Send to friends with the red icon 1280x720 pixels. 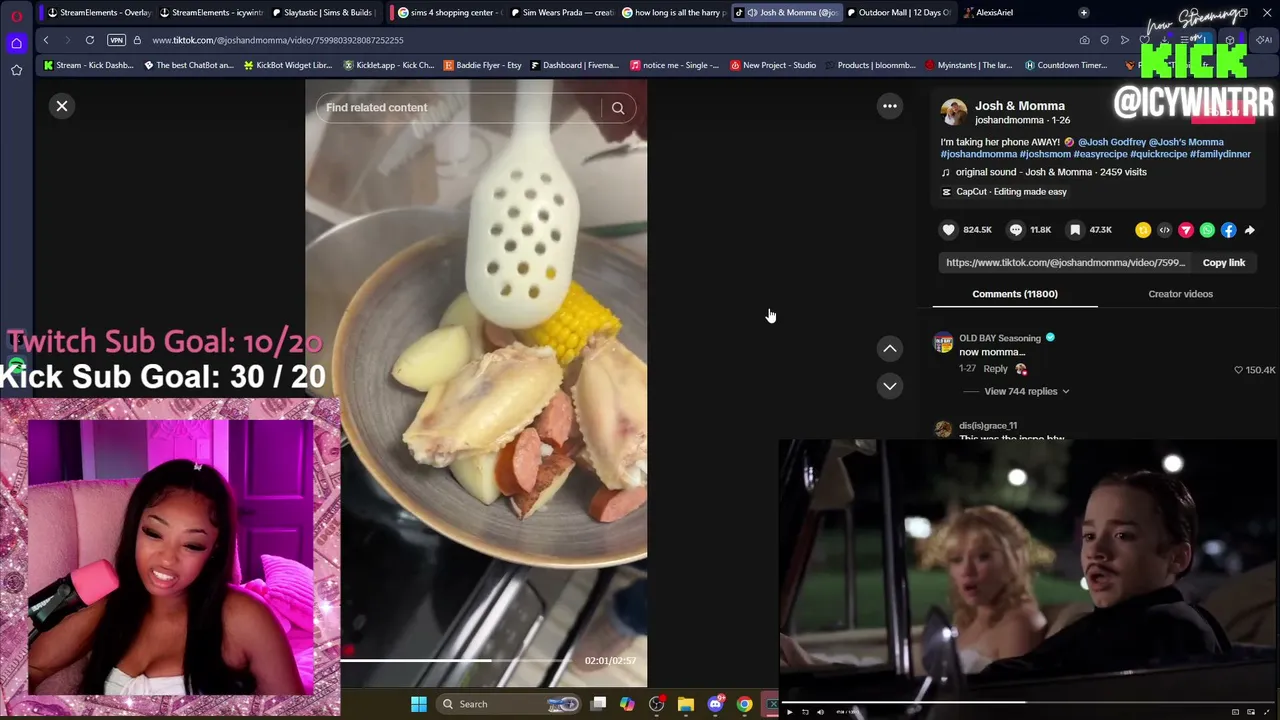1186,230
